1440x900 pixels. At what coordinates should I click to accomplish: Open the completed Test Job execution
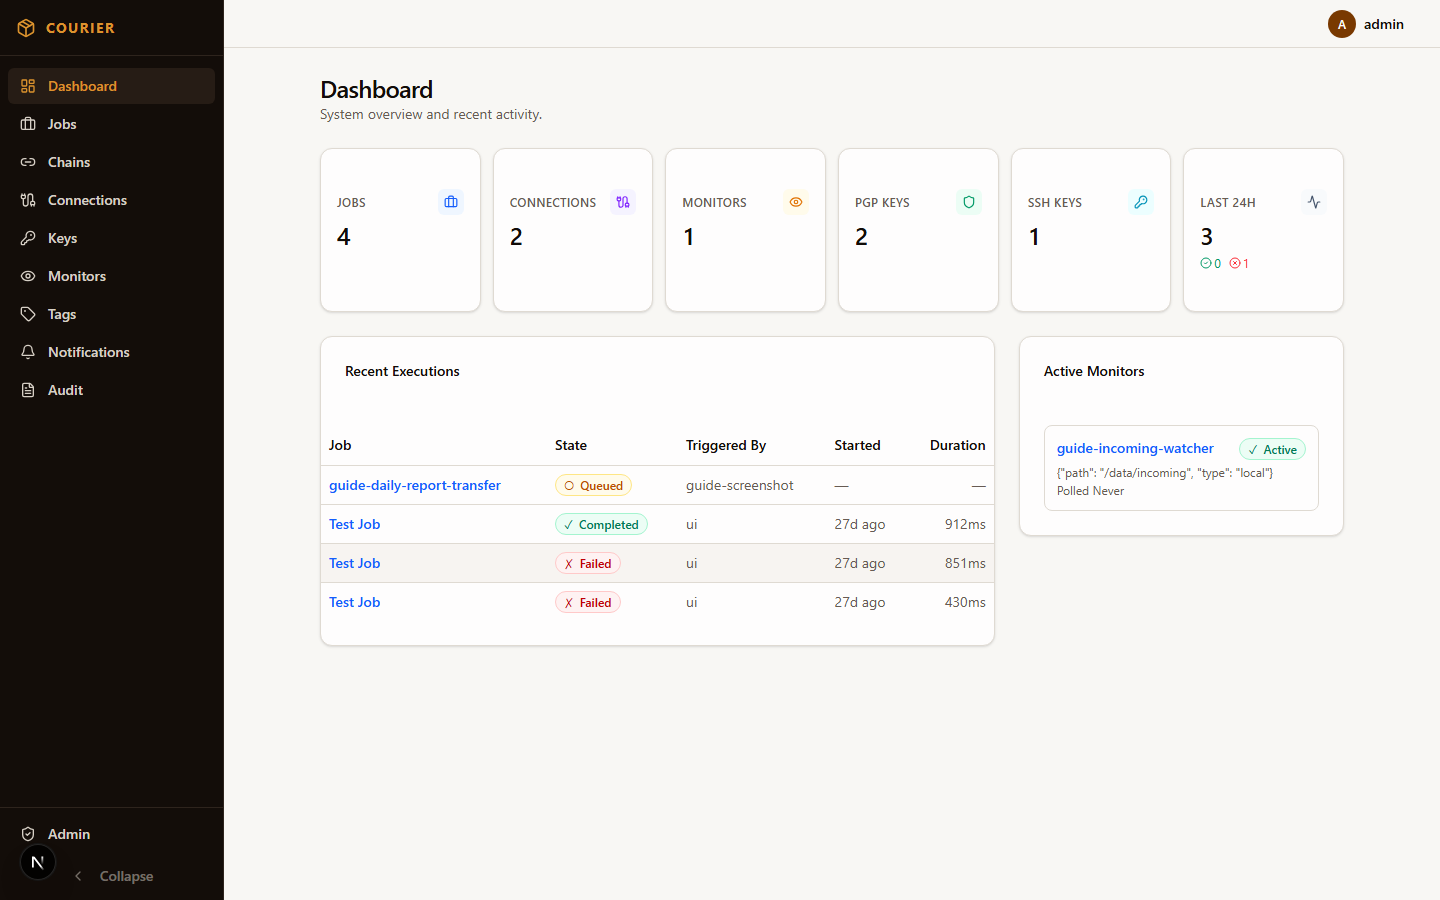coord(354,524)
